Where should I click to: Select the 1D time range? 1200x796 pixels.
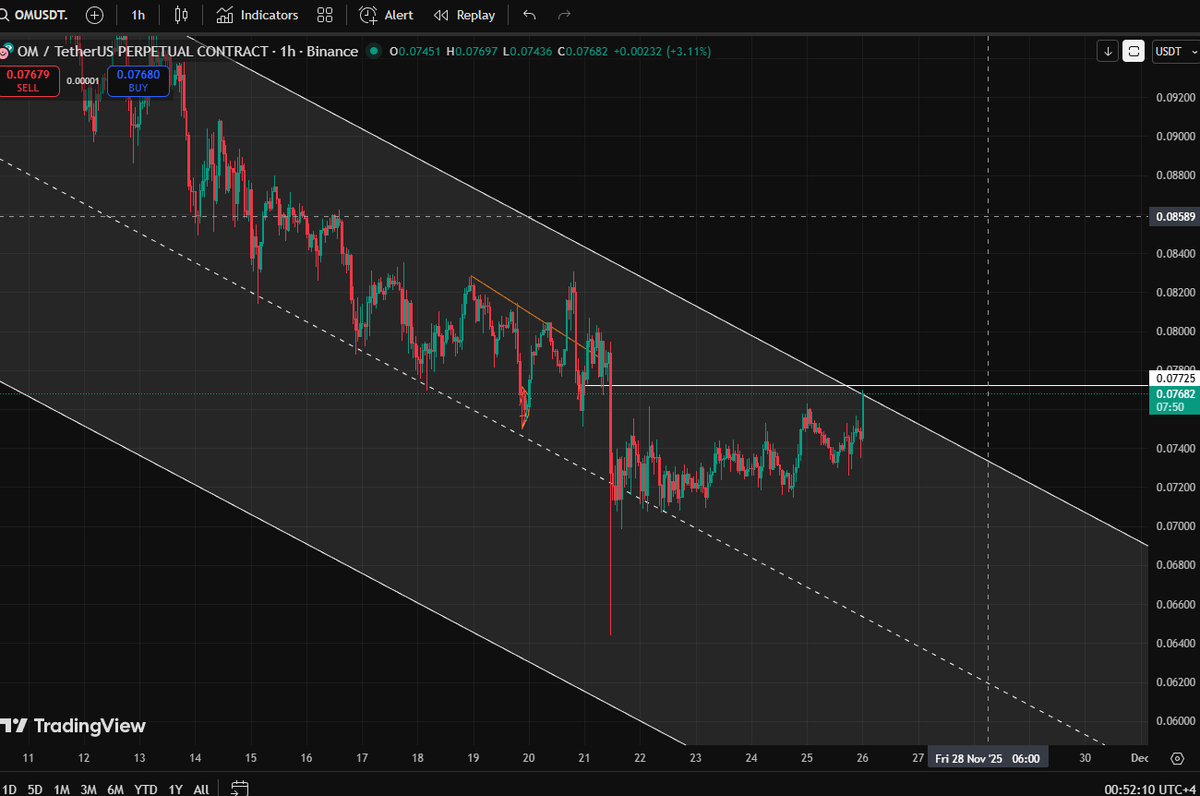8,789
